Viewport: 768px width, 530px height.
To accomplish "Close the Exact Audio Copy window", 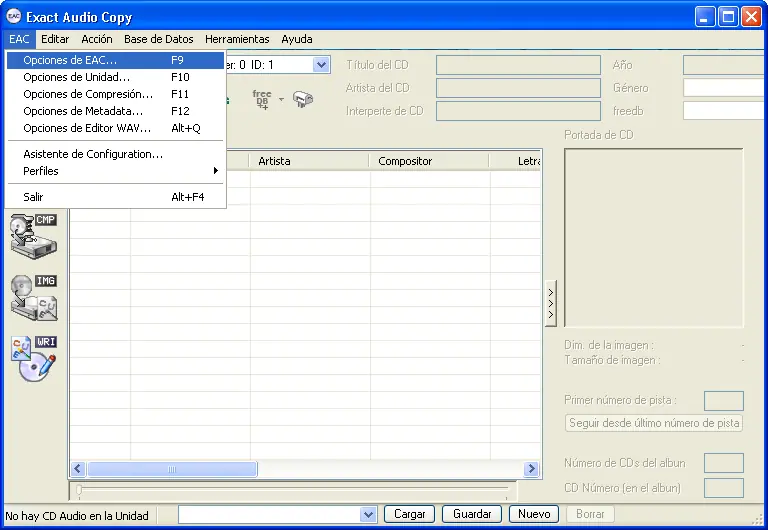I will click(751, 17).
